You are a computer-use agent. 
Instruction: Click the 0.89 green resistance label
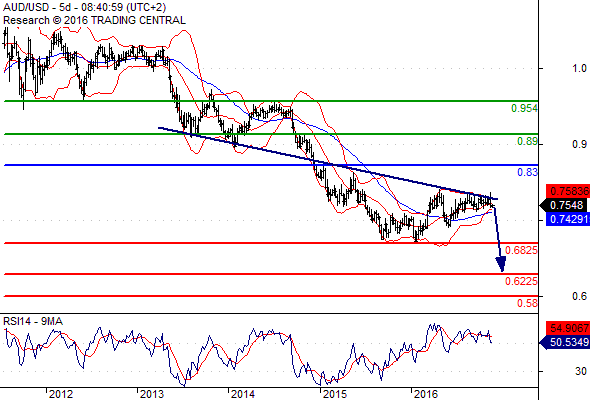coord(527,141)
